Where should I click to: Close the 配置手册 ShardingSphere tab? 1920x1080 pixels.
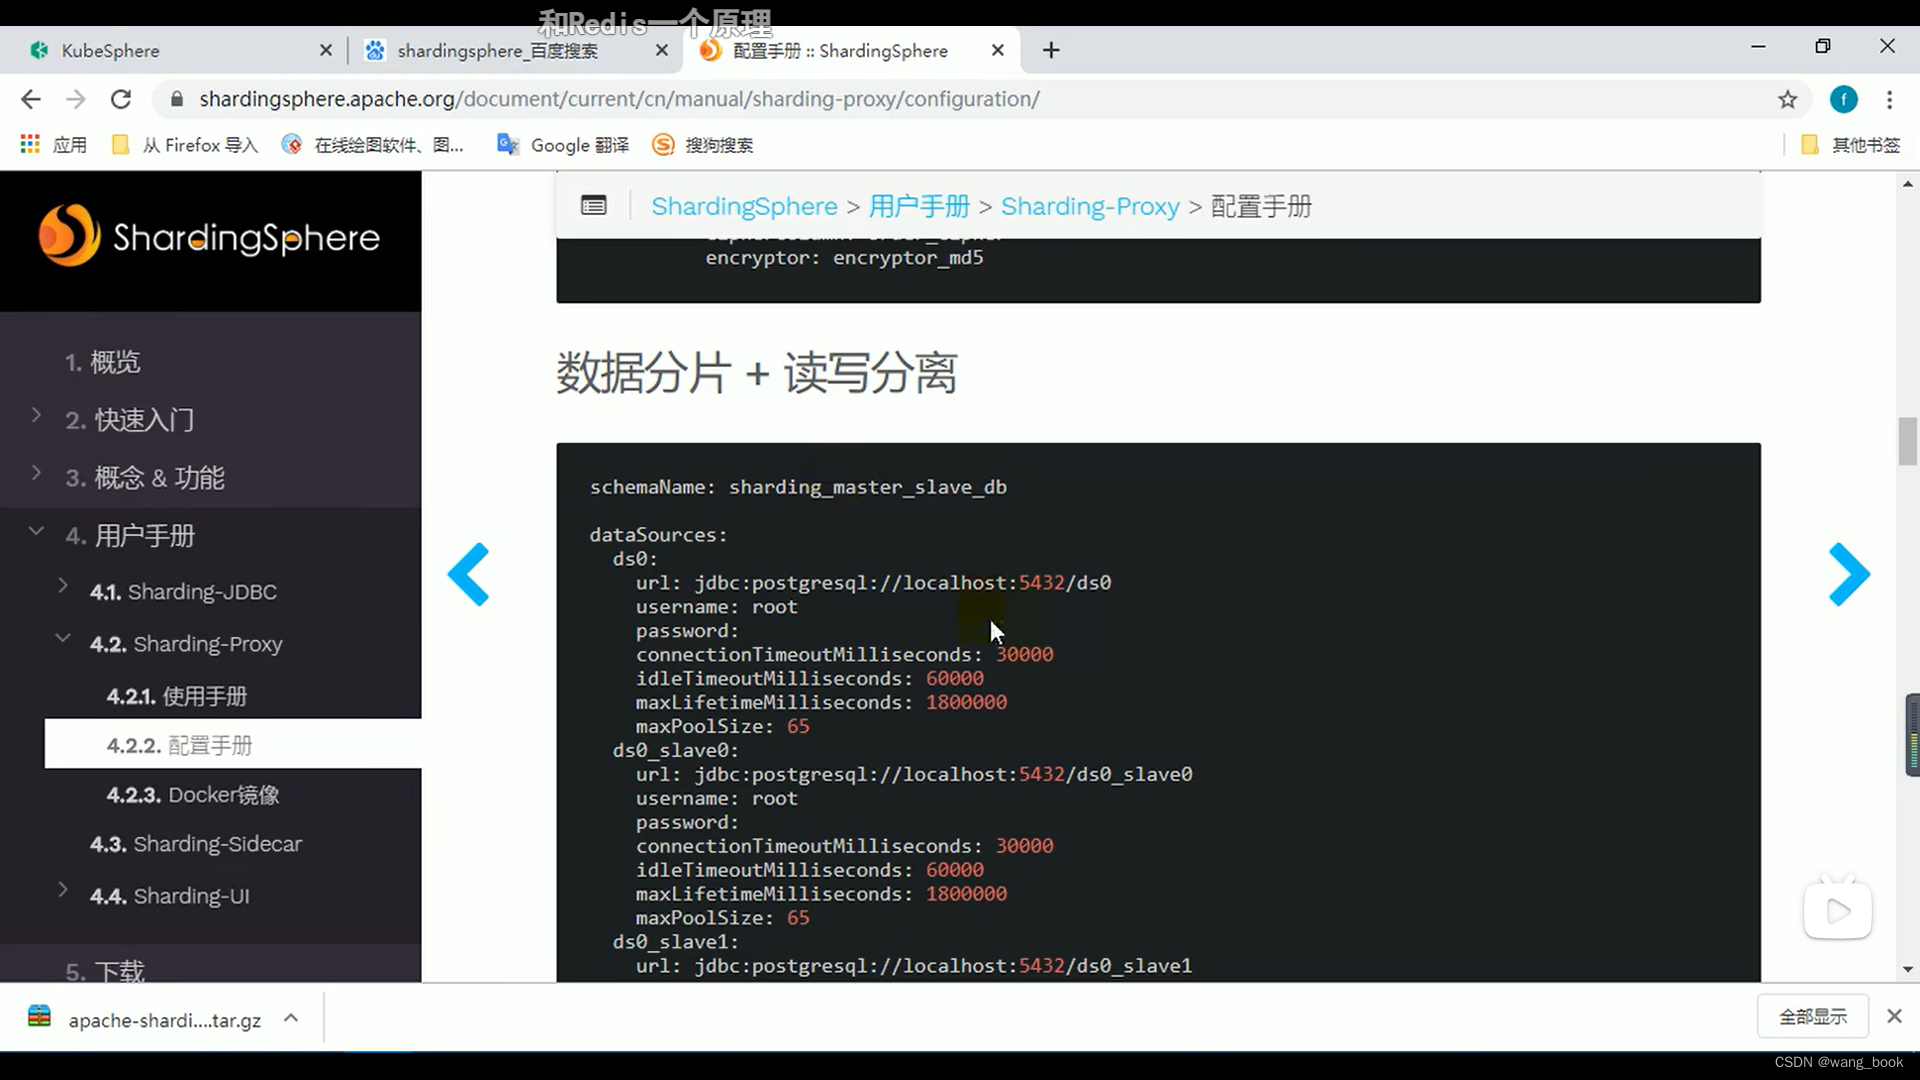pos(998,50)
